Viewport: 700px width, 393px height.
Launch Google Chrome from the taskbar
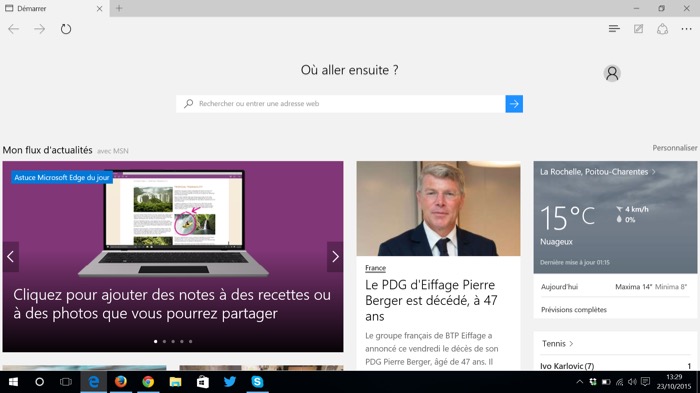click(148, 382)
